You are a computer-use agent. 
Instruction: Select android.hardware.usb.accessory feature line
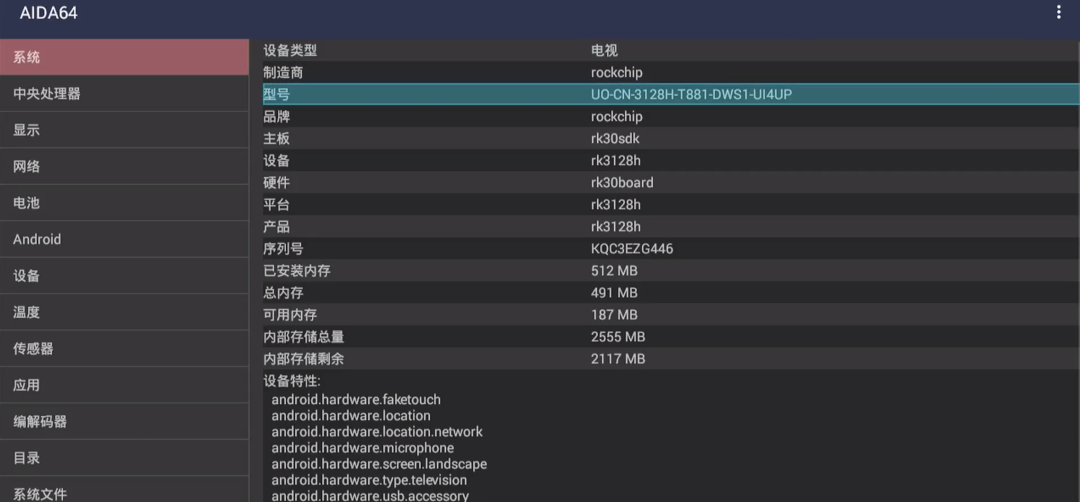coord(370,496)
